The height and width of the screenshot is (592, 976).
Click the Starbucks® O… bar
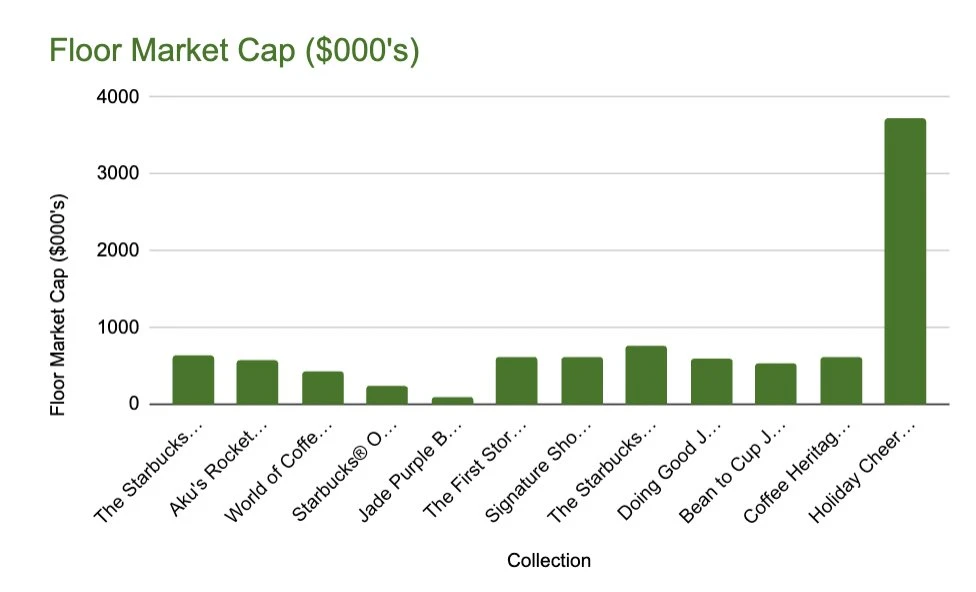tap(387, 395)
